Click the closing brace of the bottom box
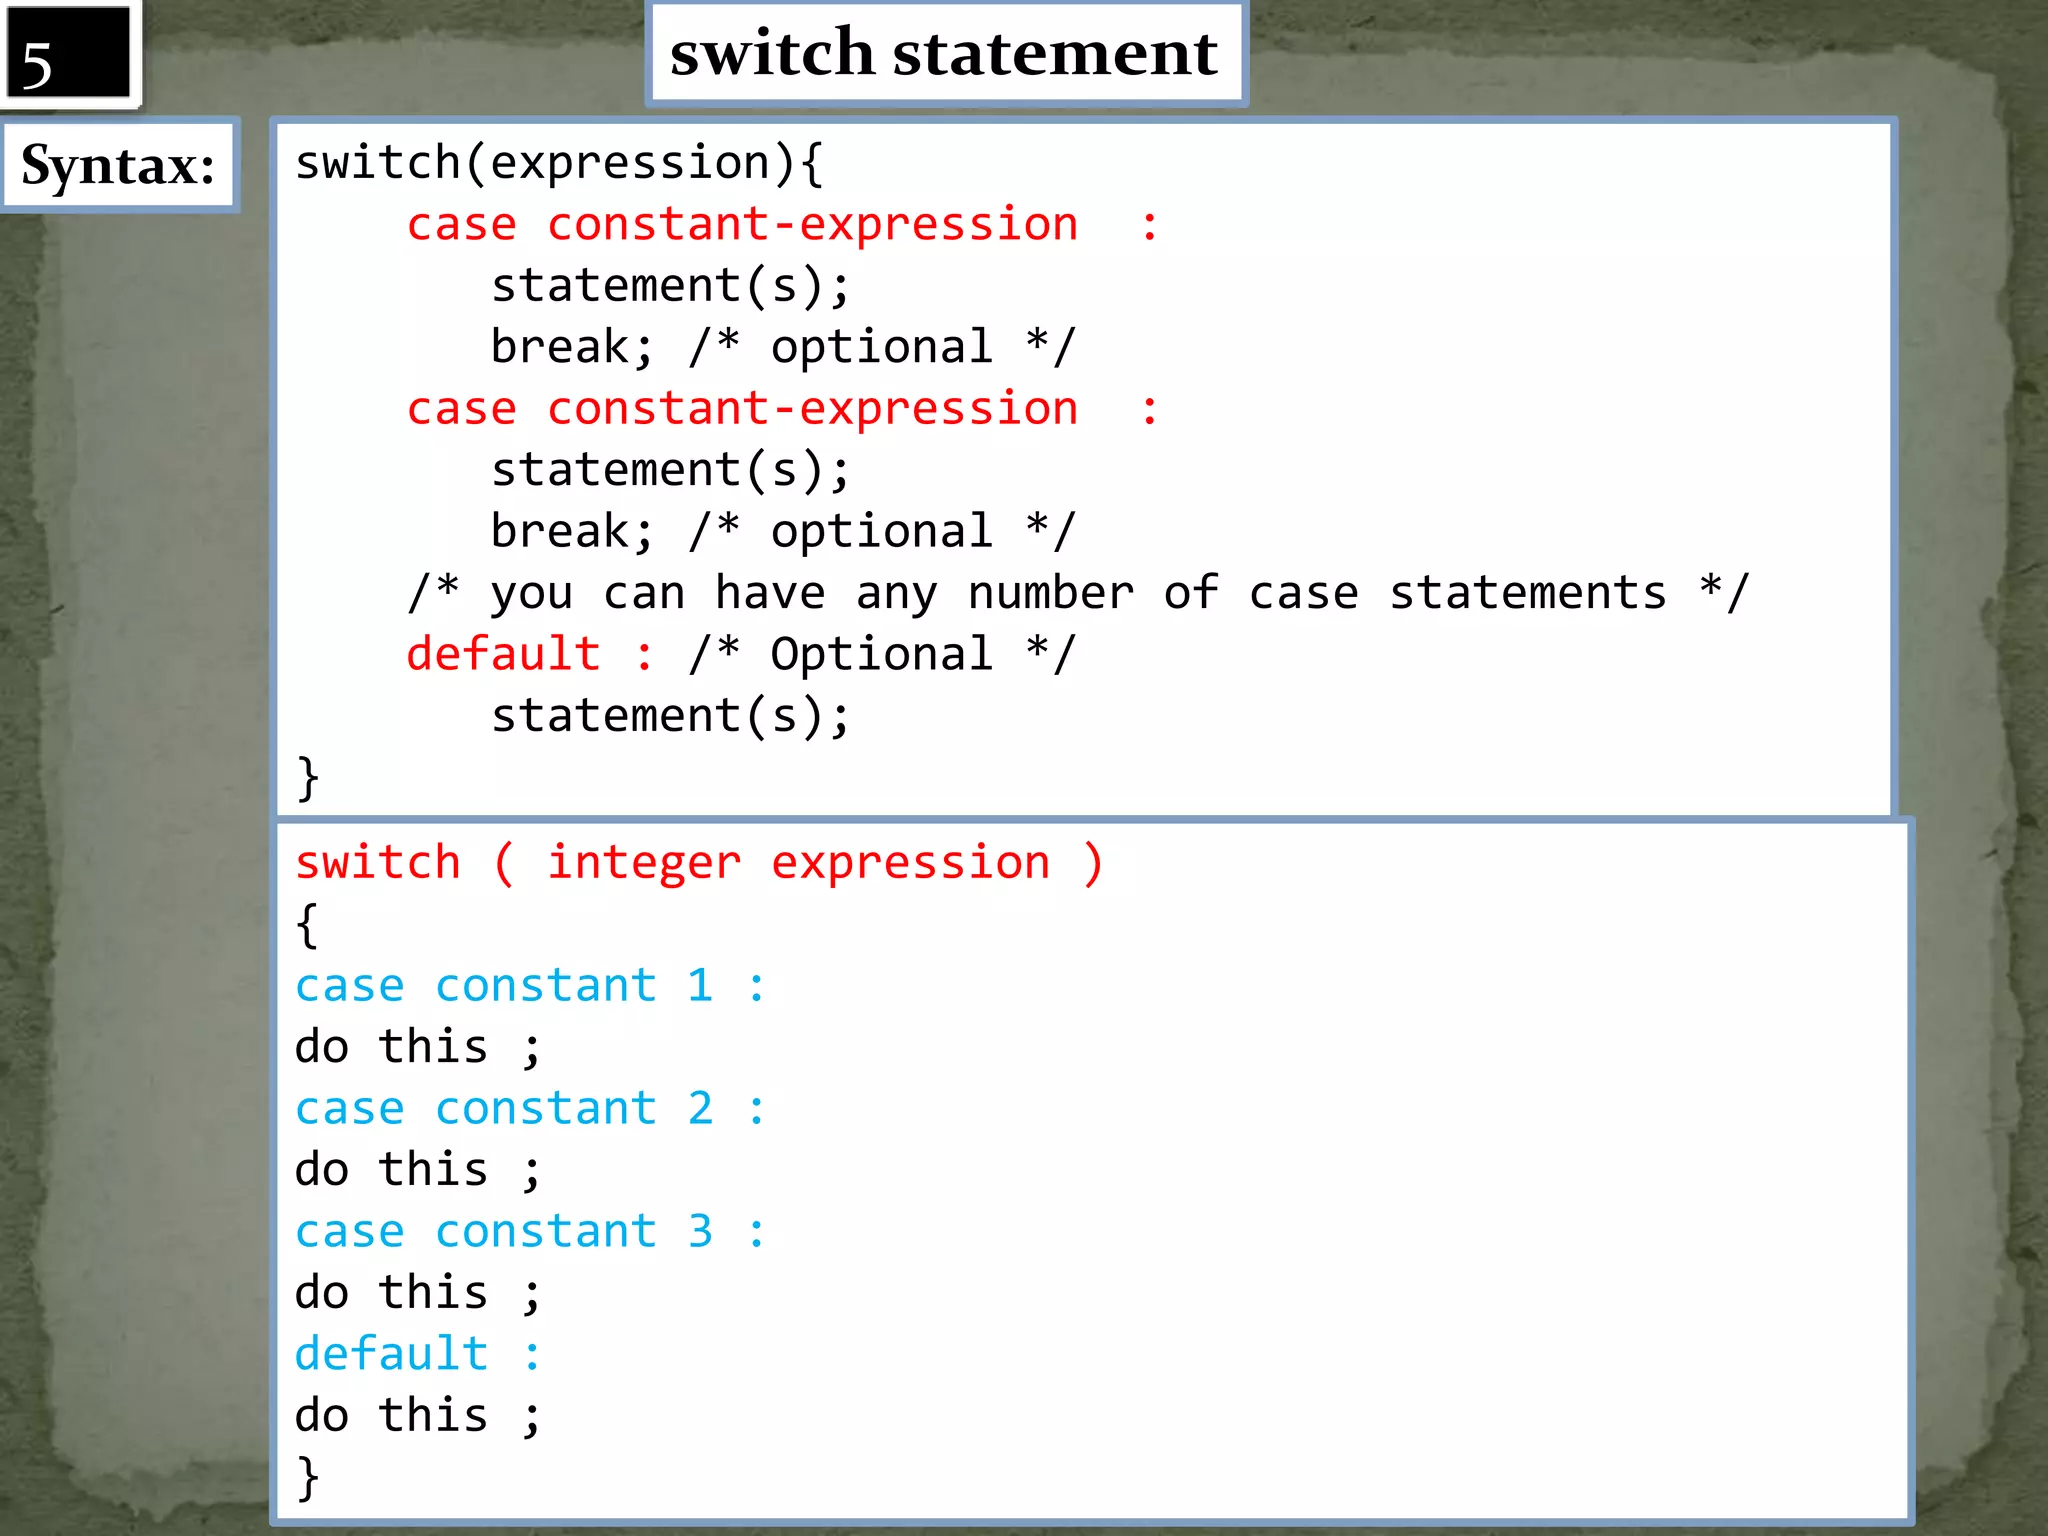Image resolution: width=2048 pixels, height=1536 pixels. (307, 1477)
